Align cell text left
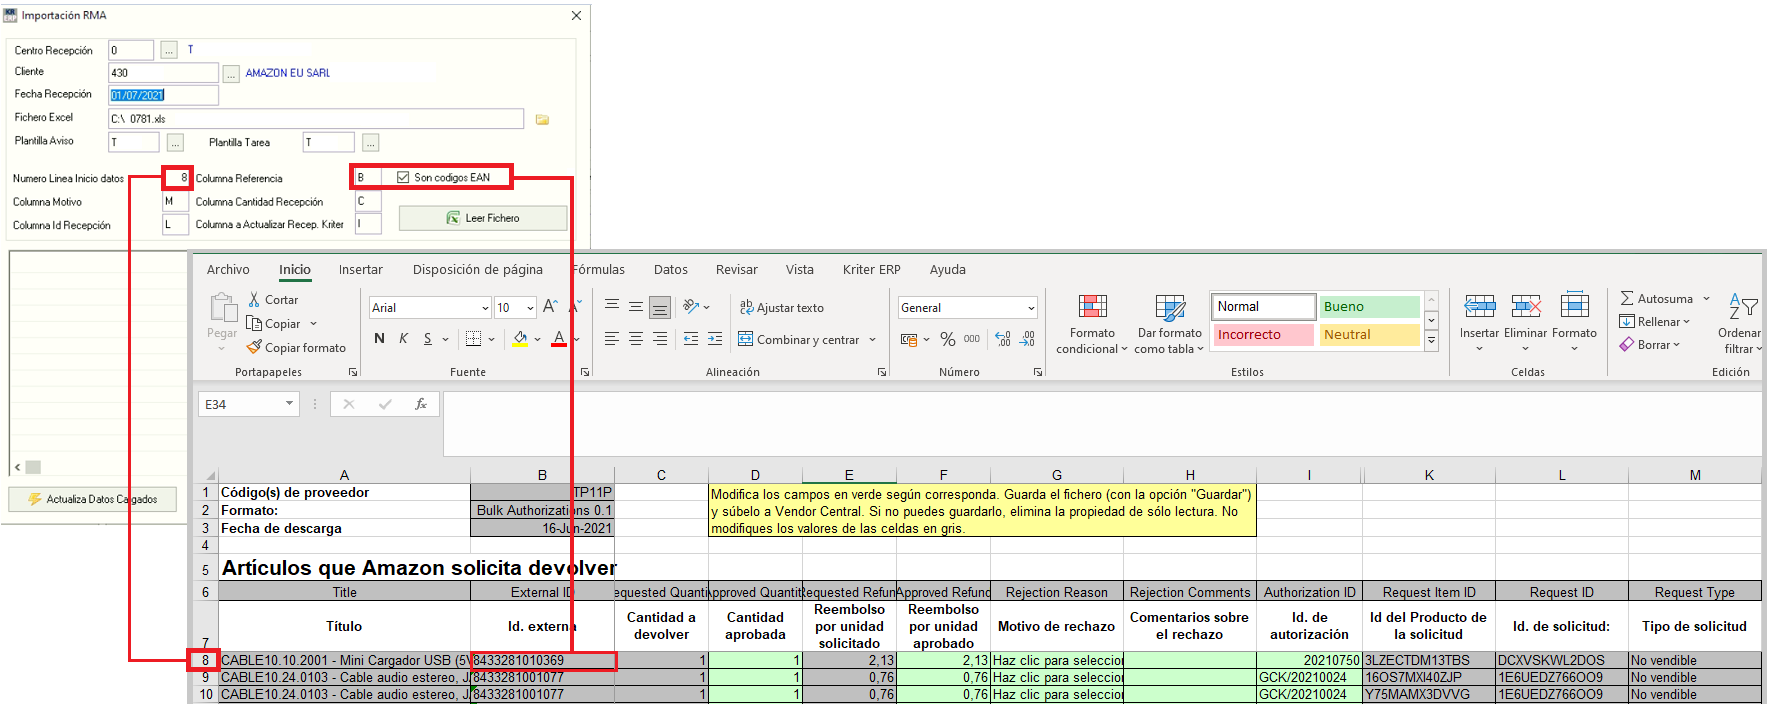The width and height of the screenshot is (1771, 708). (612, 339)
